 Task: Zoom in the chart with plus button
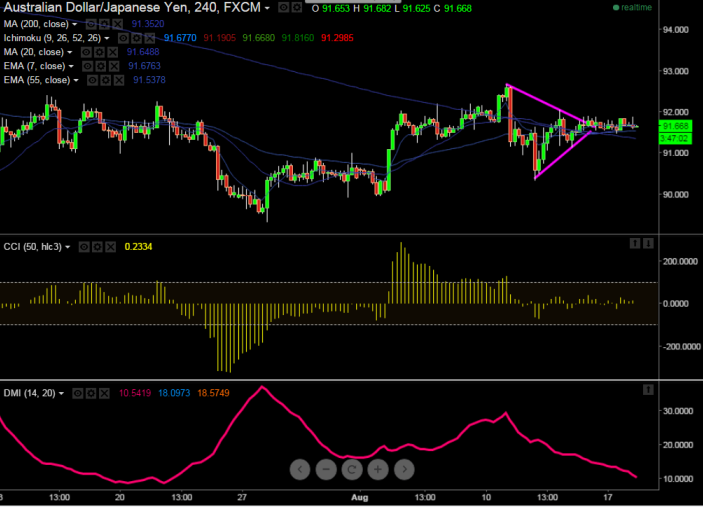pyautogui.click(x=378, y=469)
